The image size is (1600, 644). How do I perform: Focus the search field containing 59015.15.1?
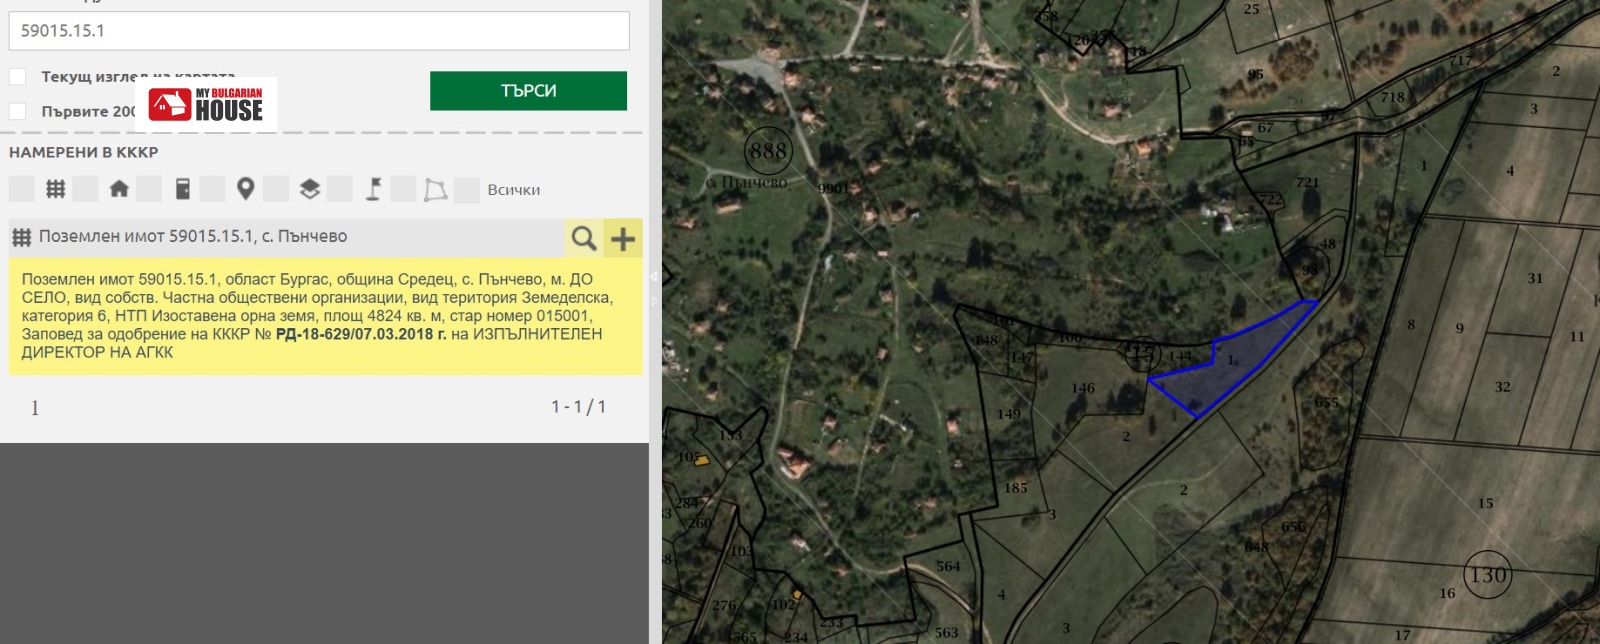click(319, 31)
